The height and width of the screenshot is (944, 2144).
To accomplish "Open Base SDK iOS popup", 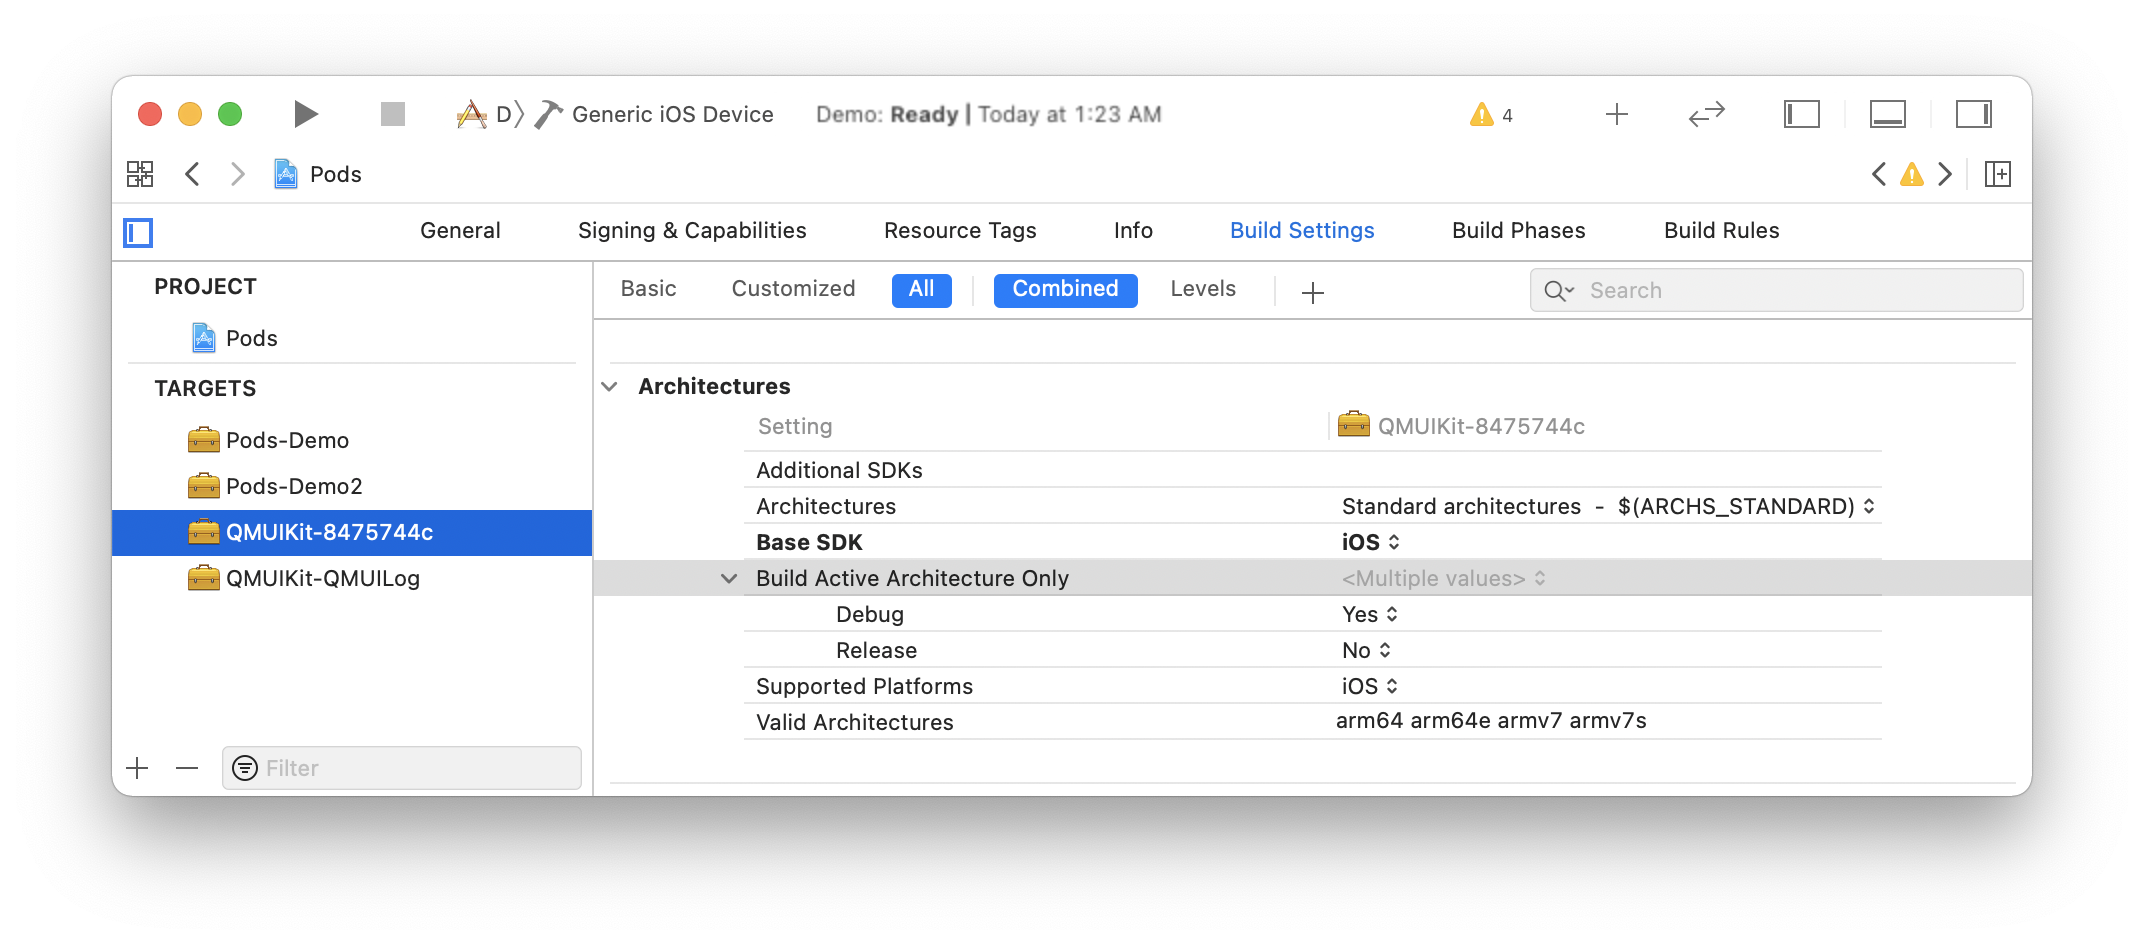I will 1370,542.
